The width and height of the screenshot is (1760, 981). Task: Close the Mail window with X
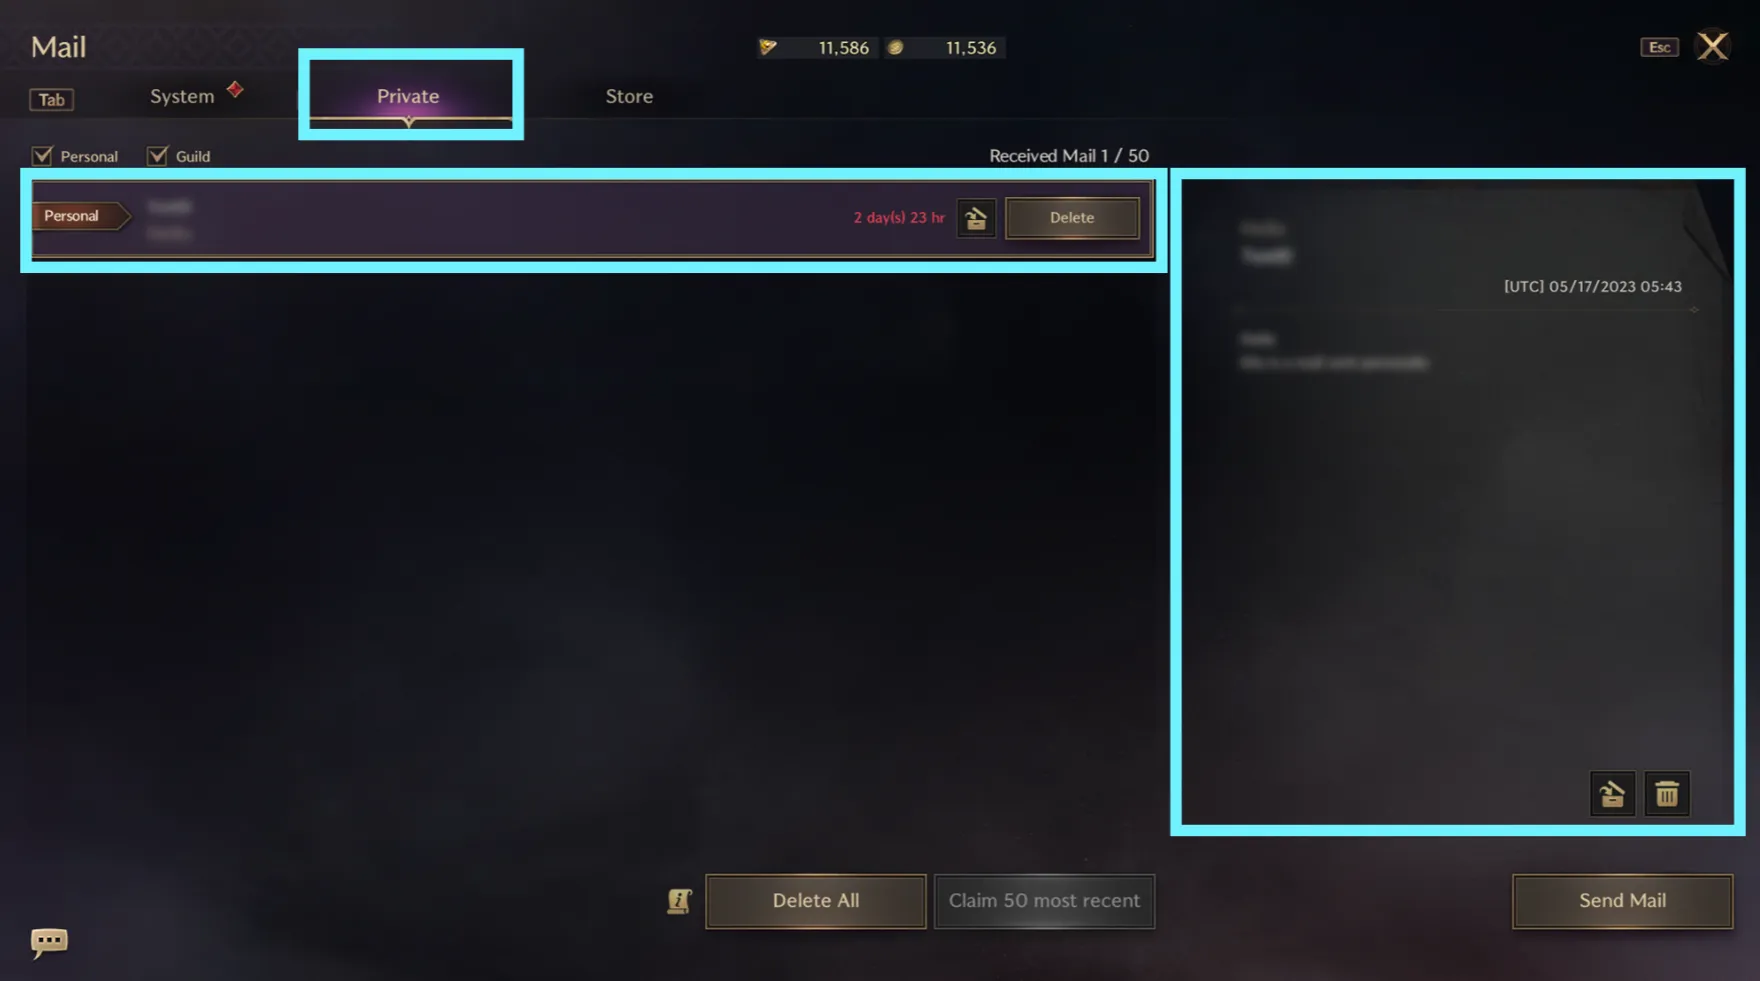1713,46
